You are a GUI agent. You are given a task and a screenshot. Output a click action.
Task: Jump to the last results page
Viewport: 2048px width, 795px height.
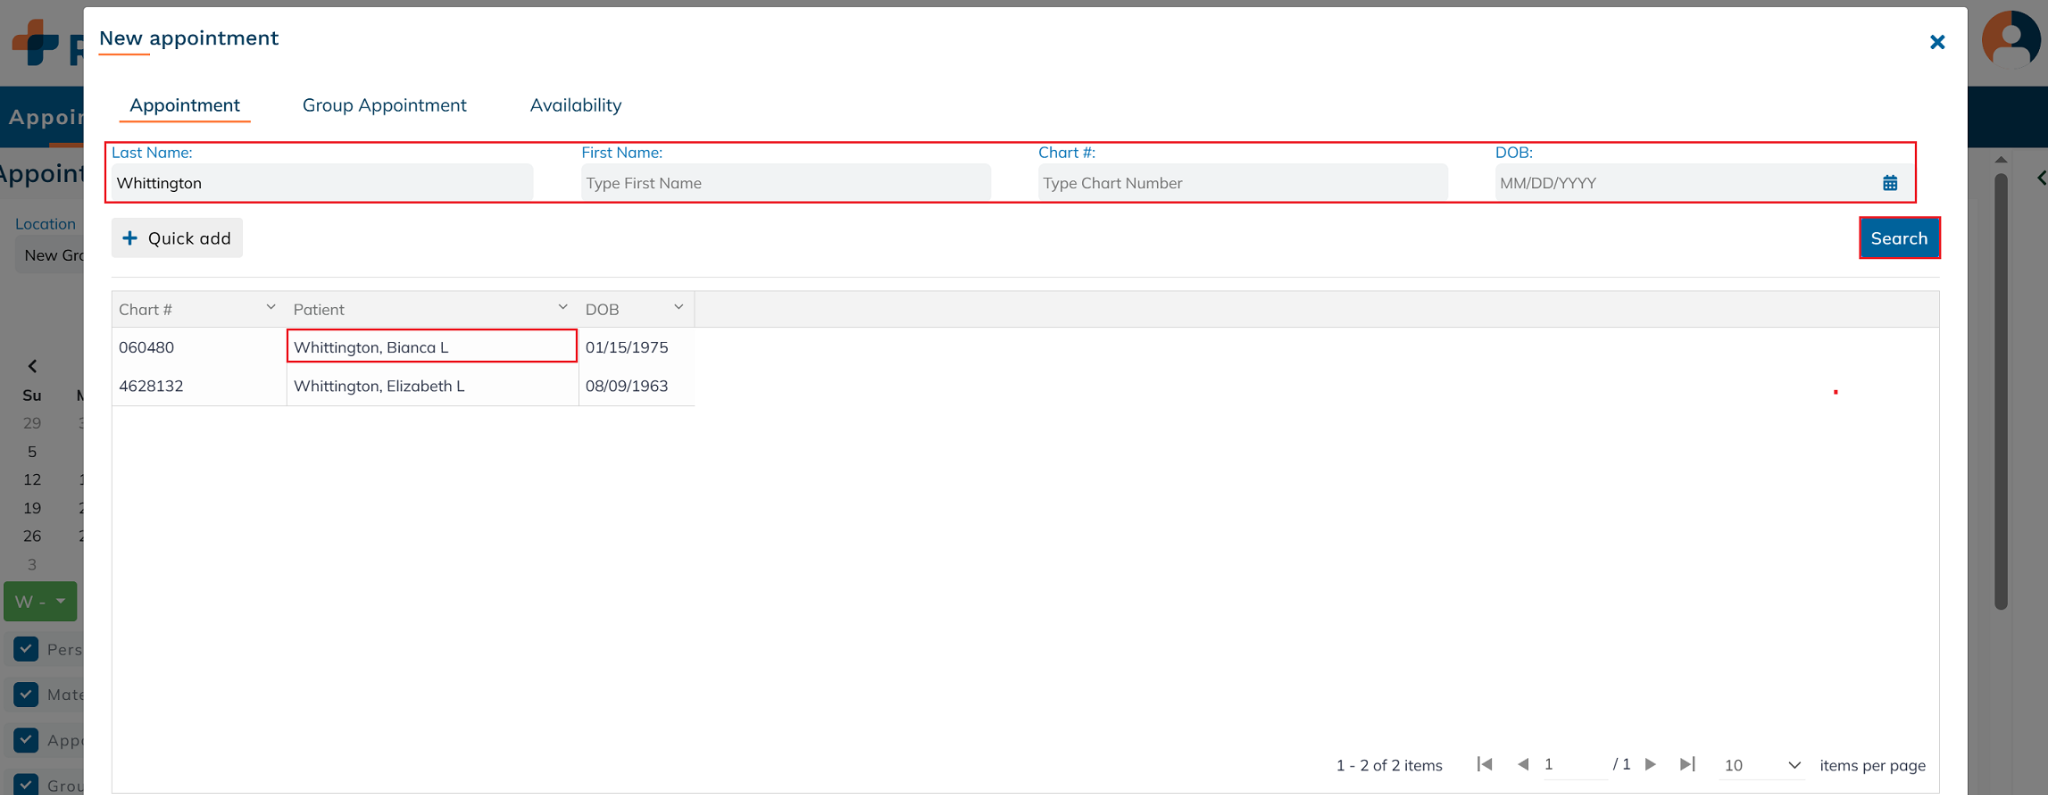coord(1688,764)
